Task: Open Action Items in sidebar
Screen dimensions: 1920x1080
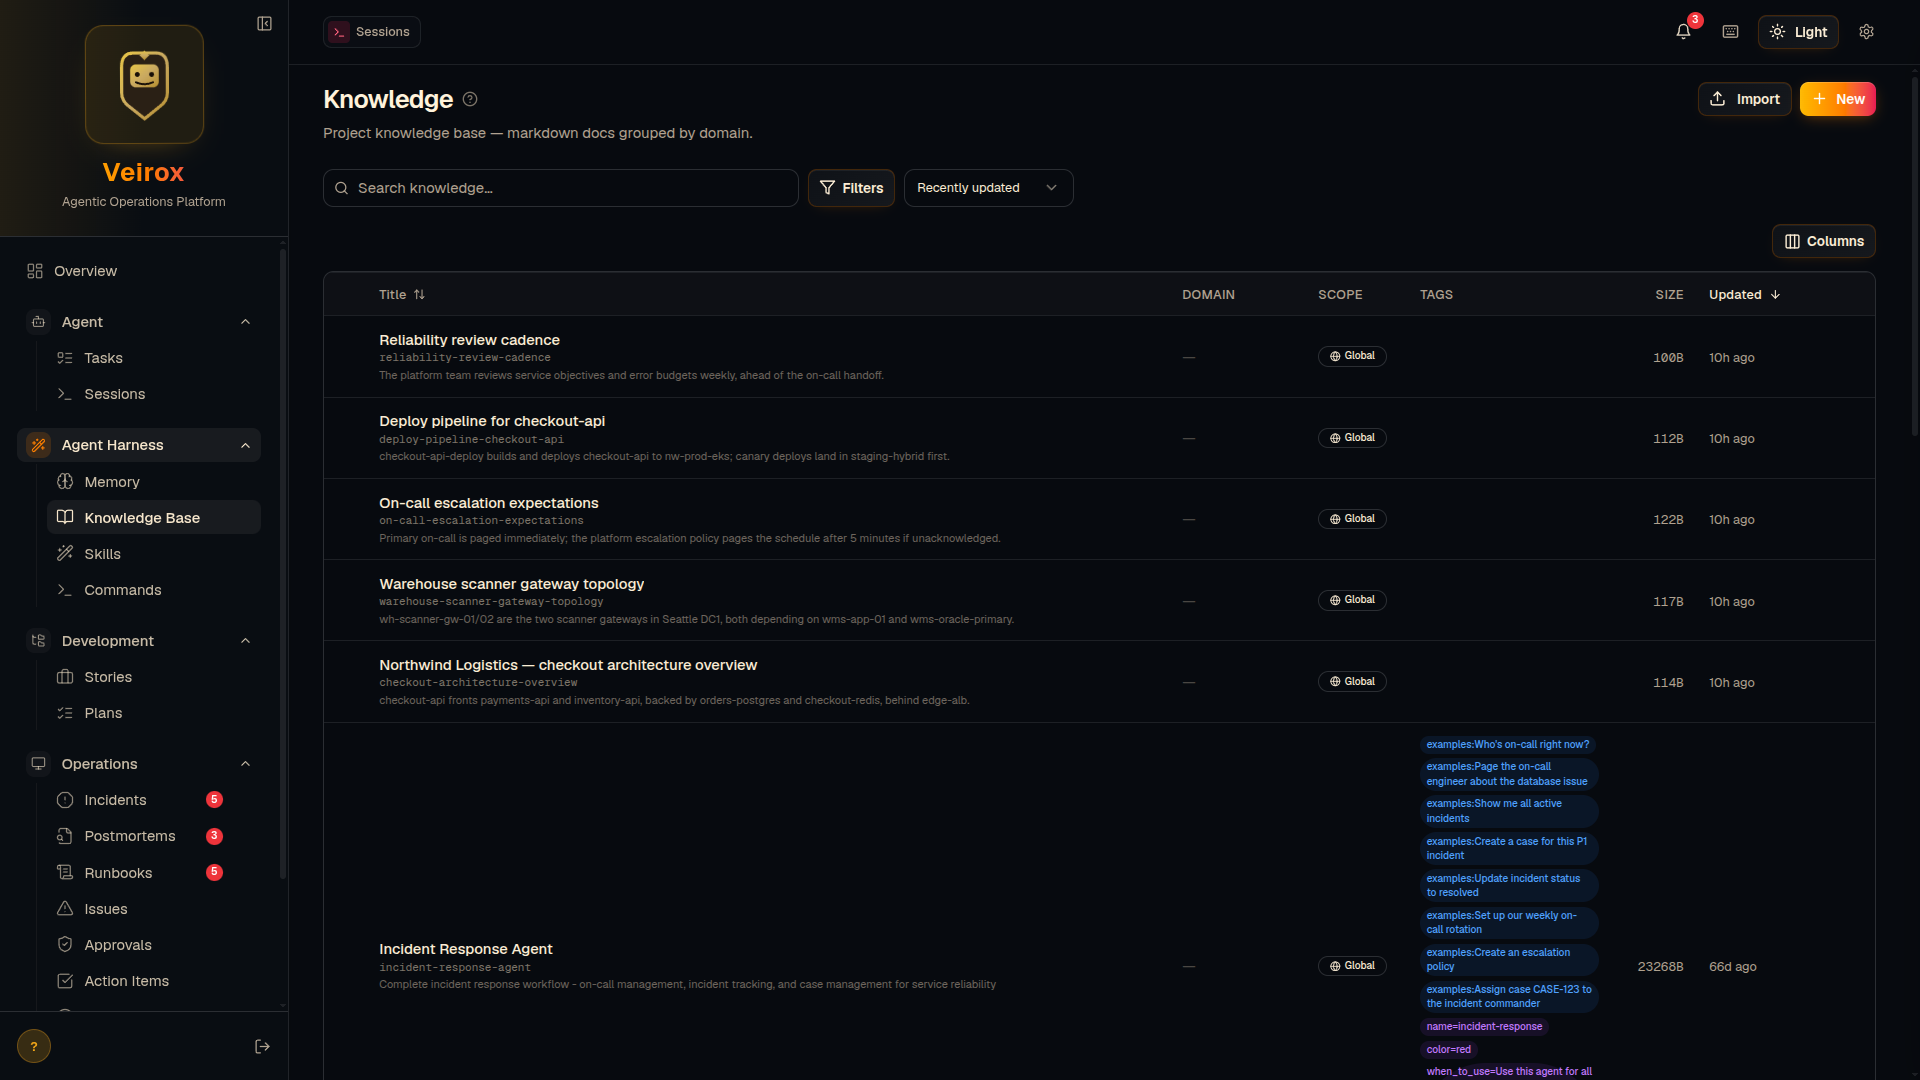Action: 154,981
